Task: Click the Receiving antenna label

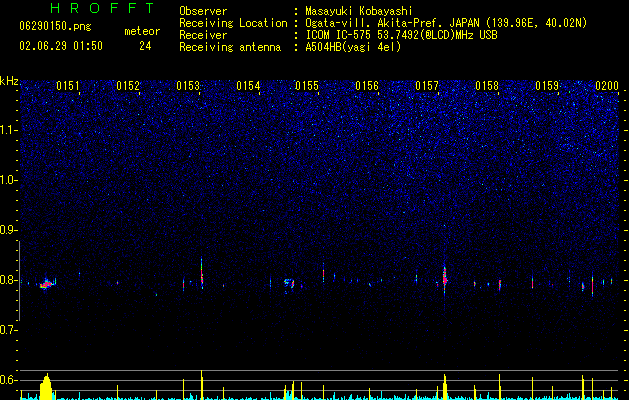Action: (230, 47)
